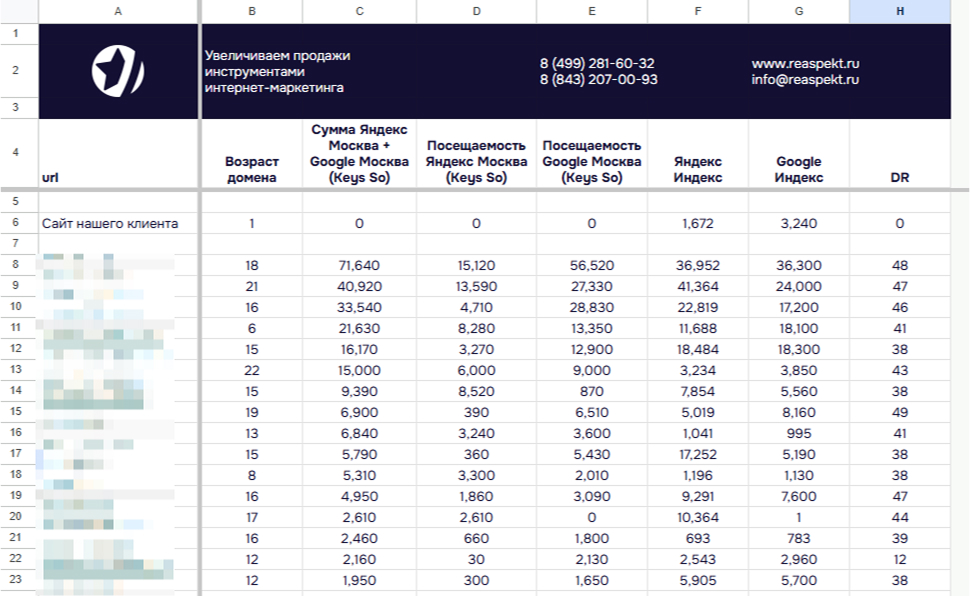Image resolution: width=970 pixels, height=596 pixels.
Task: Select column A header
Action: (118, 11)
